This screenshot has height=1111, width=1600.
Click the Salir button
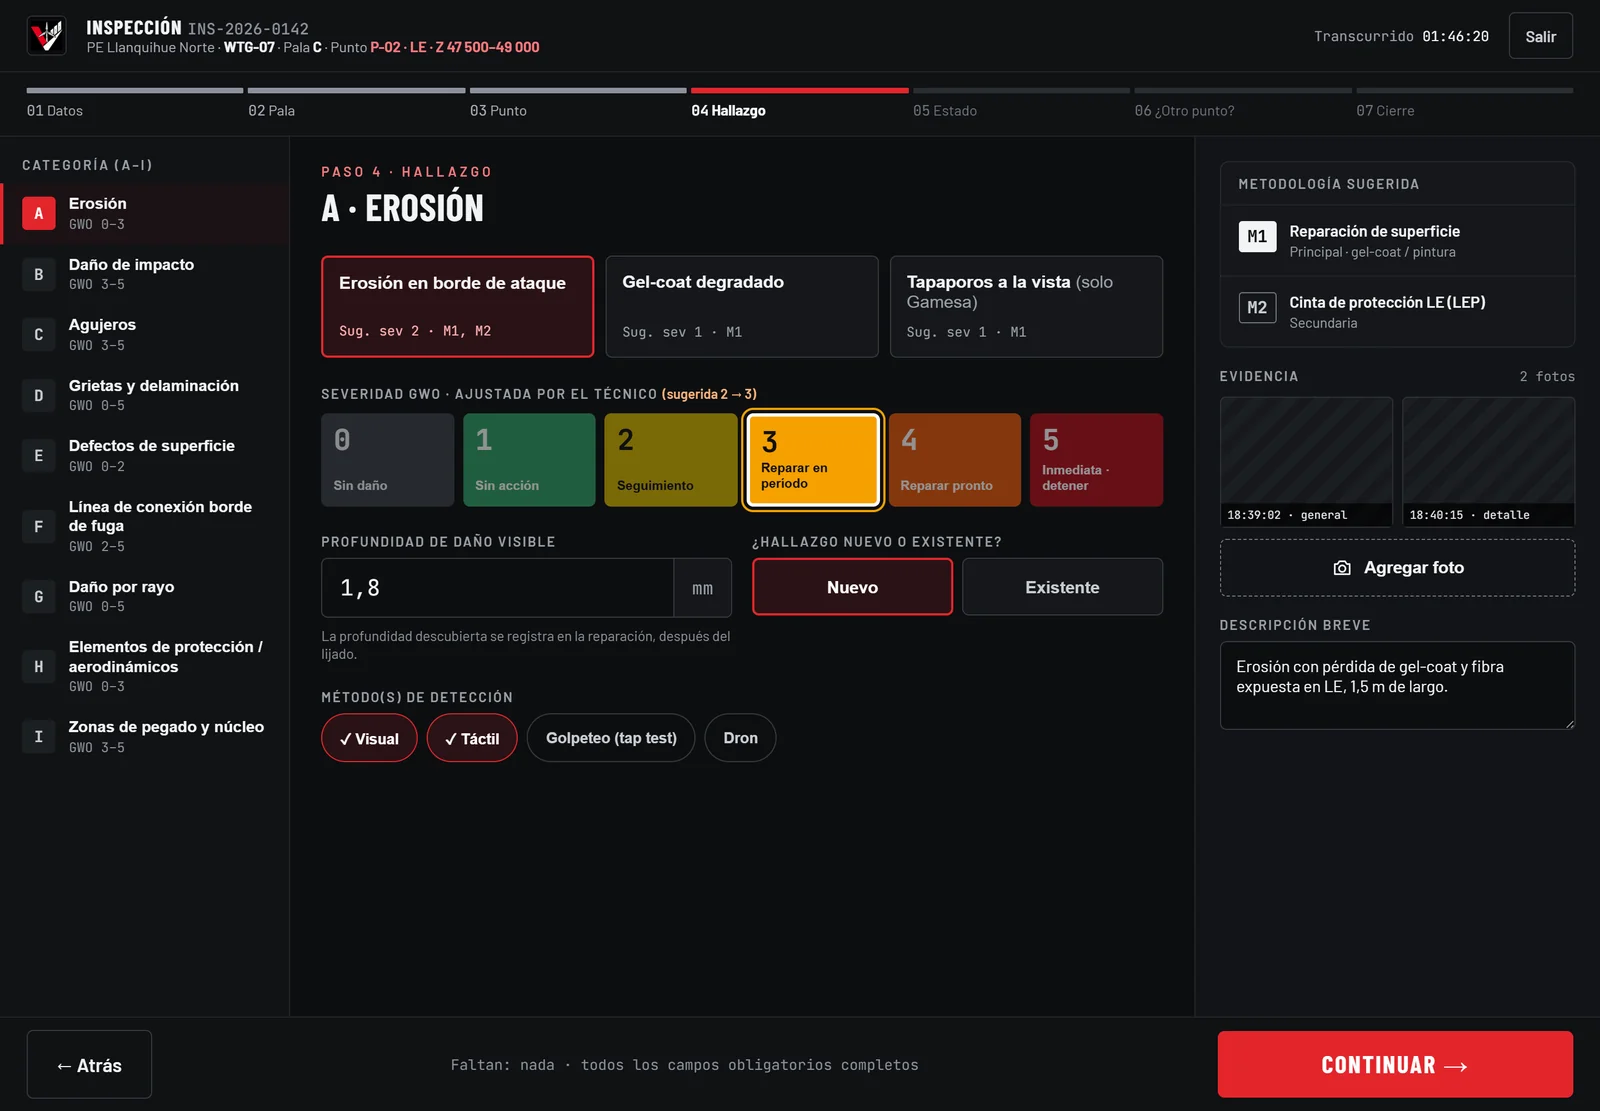click(x=1540, y=36)
